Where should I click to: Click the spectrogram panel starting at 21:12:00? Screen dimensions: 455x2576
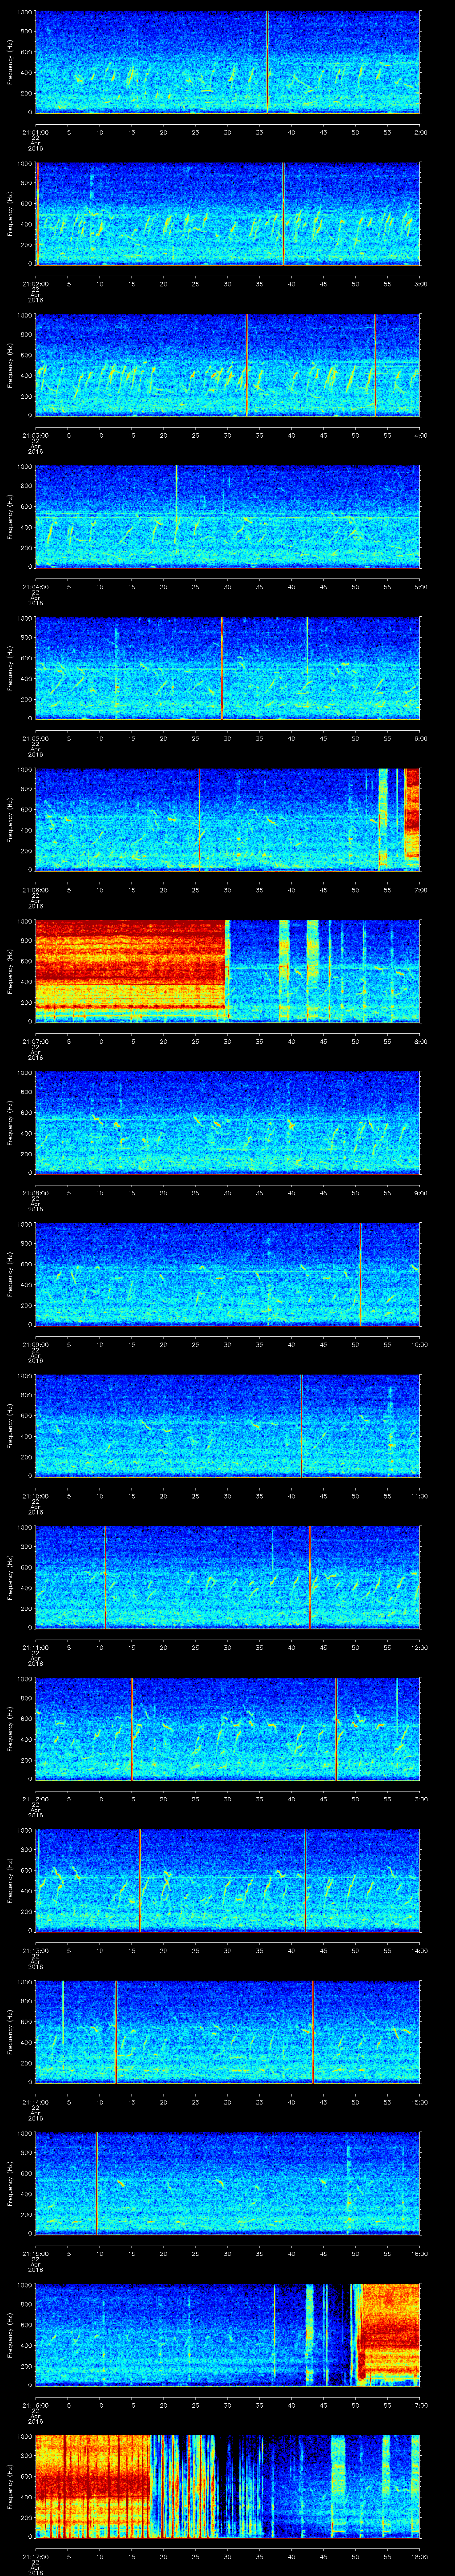(227, 1729)
